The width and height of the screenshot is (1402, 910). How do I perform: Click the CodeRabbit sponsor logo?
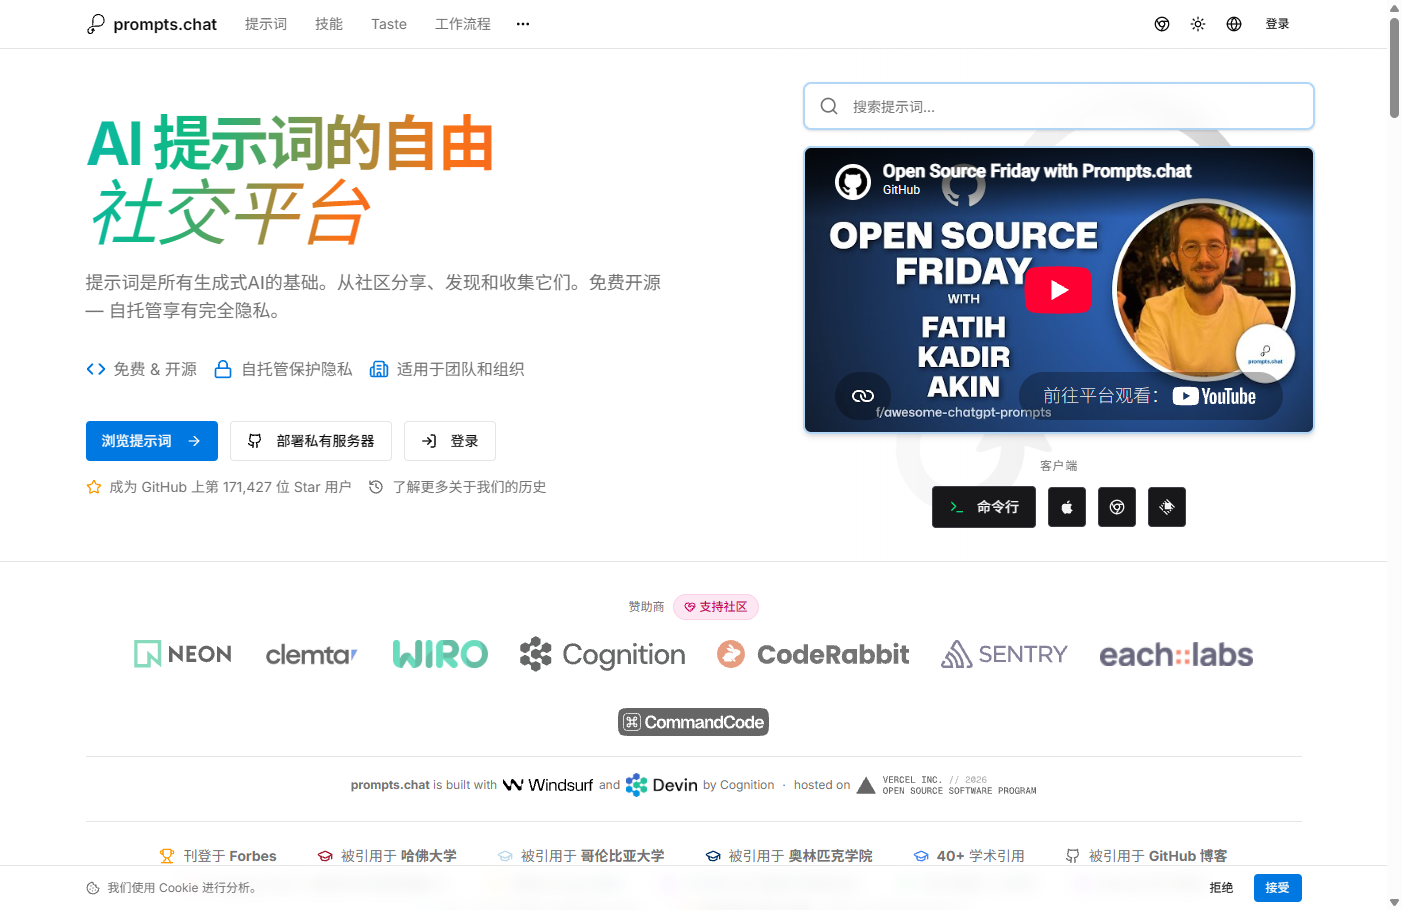click(813, 655)
